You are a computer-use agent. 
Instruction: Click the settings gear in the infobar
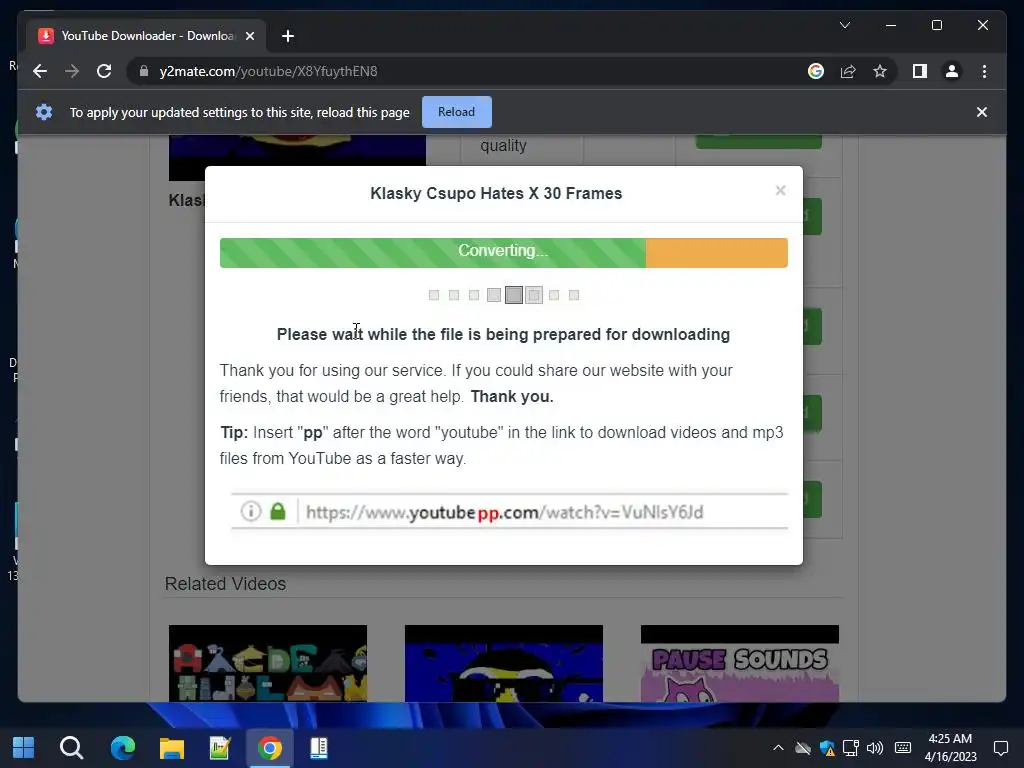(44, 112)
